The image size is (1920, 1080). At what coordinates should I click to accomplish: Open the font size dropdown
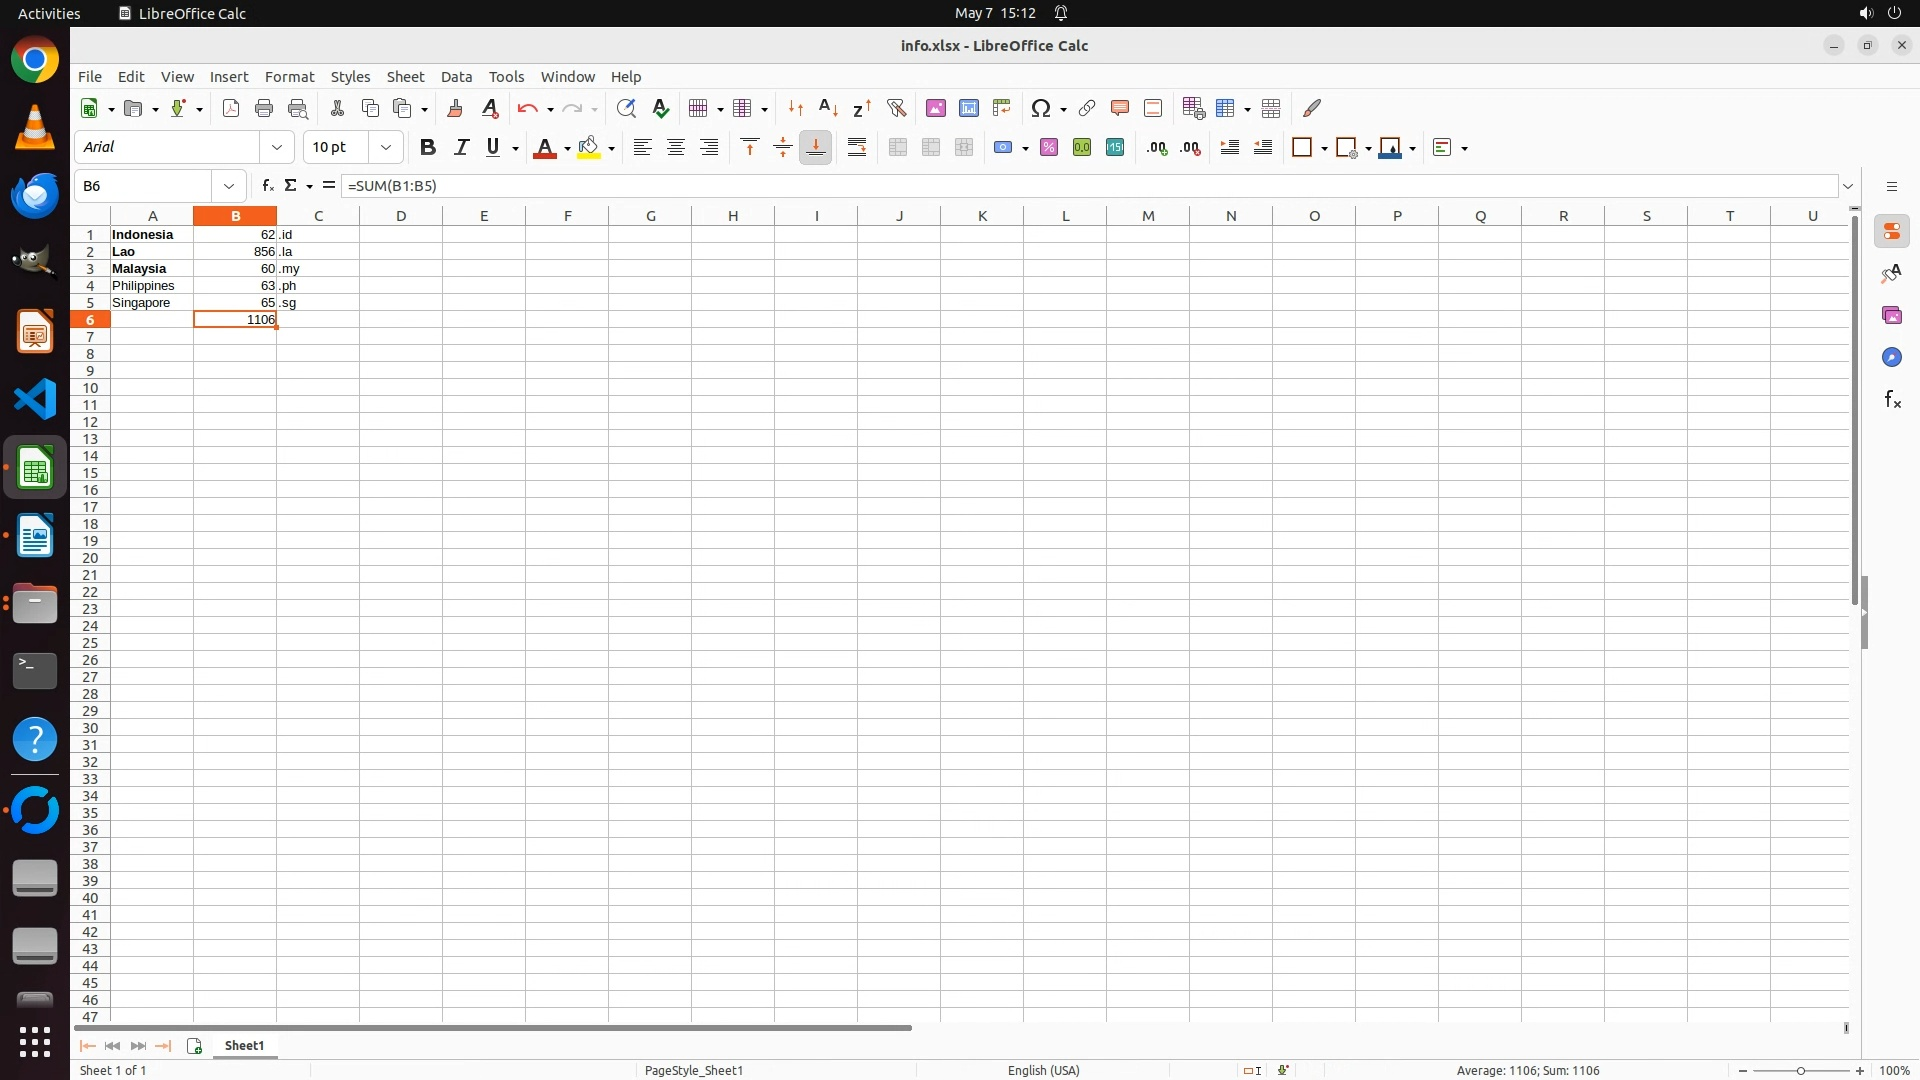386,148
